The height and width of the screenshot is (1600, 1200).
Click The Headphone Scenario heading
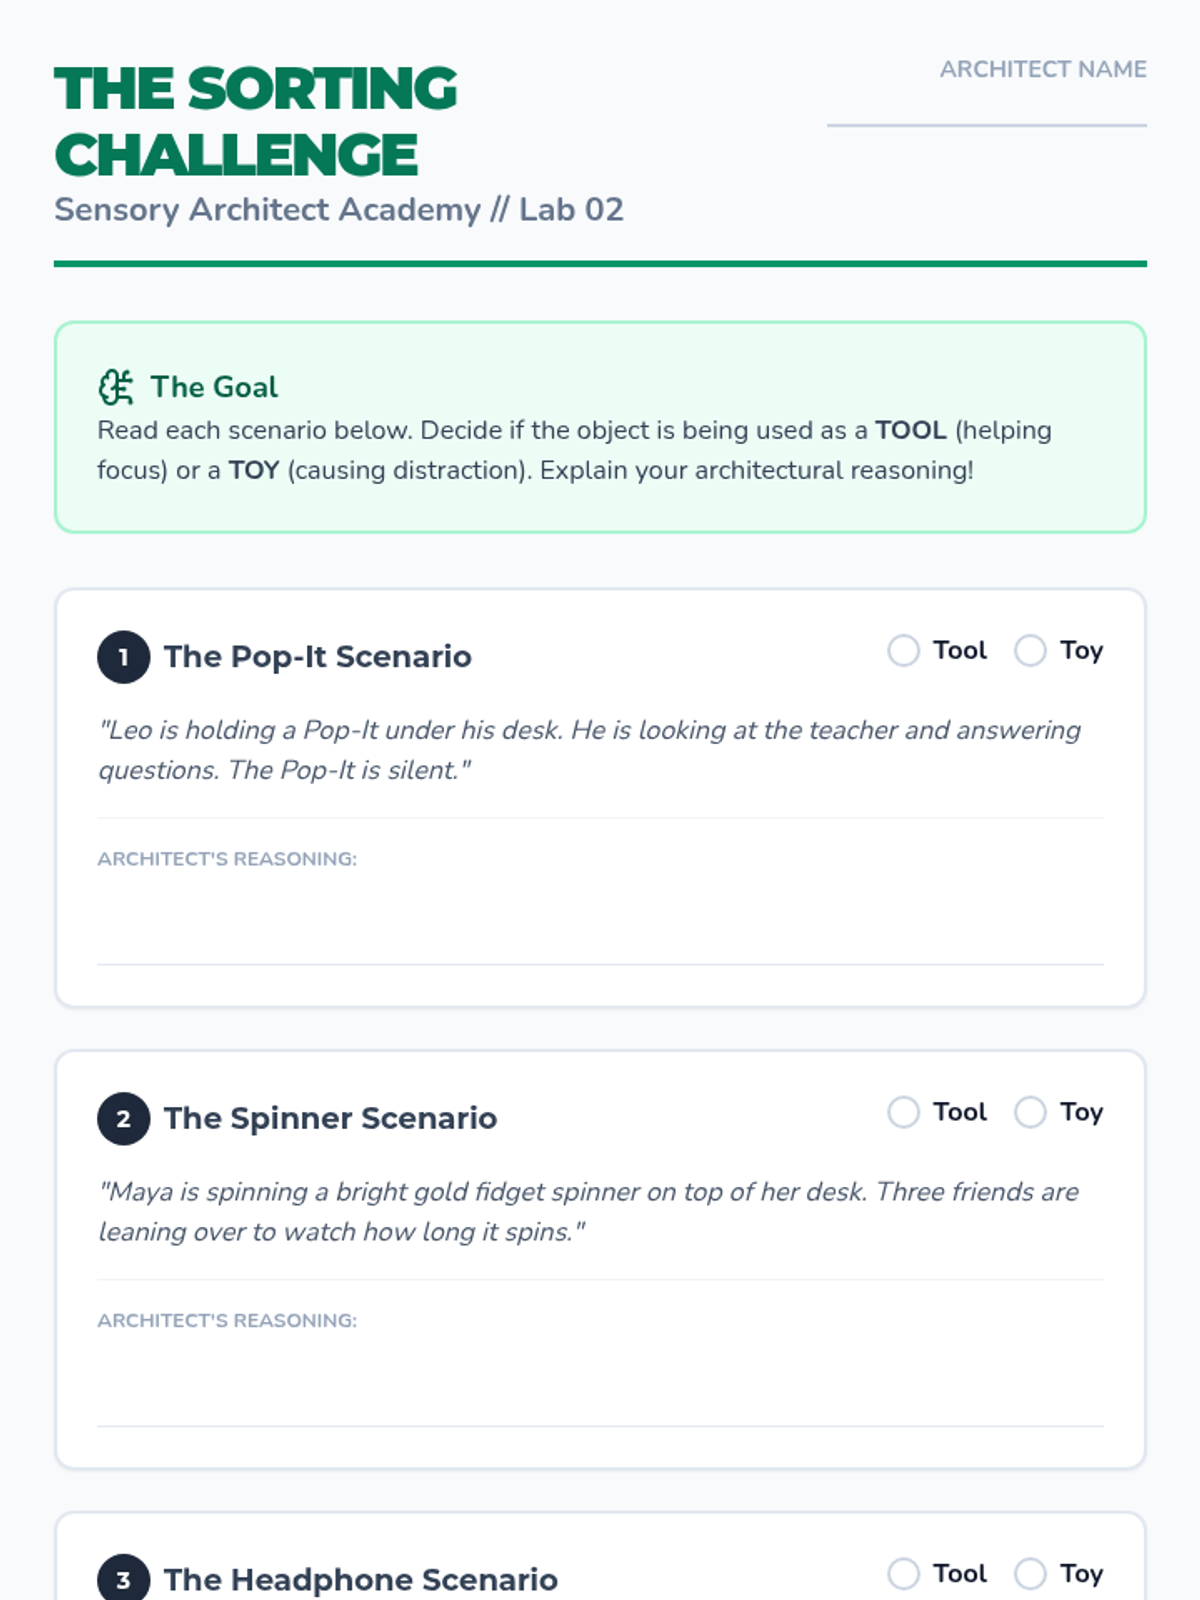[x=360, y=1579]
